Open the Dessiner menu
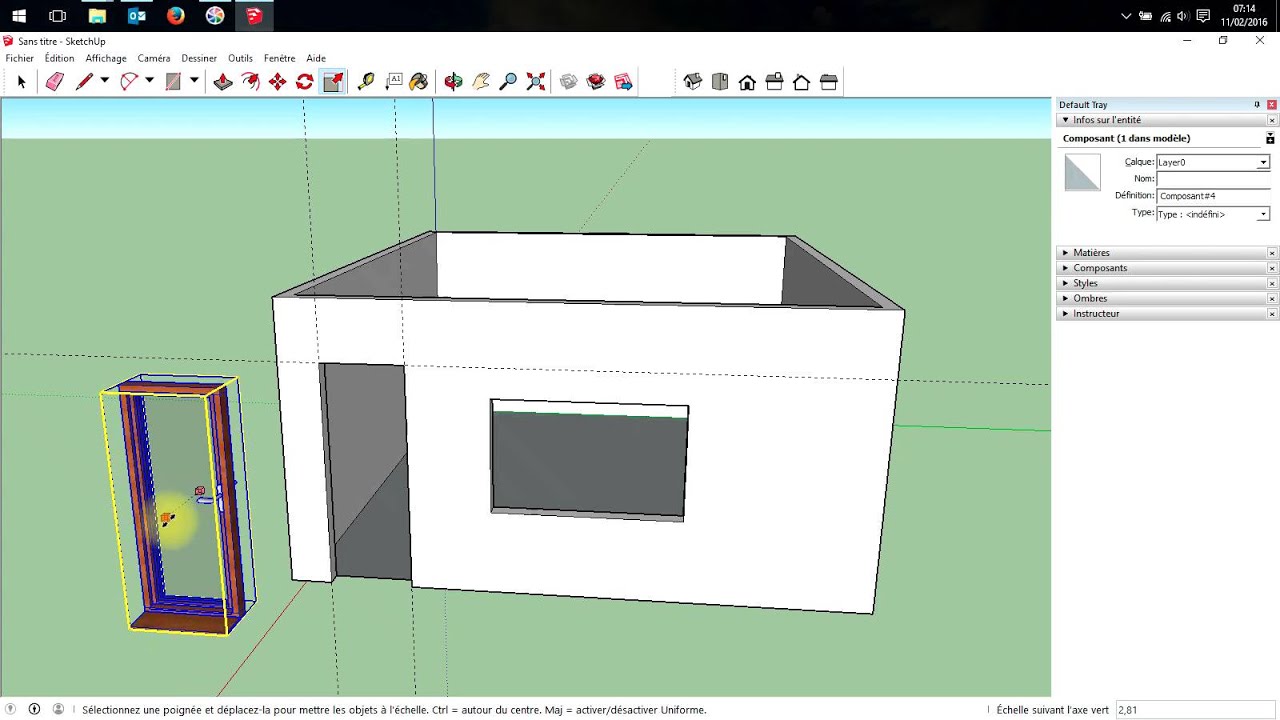Viewport: 1280px width, 720px height. point(199,58)
